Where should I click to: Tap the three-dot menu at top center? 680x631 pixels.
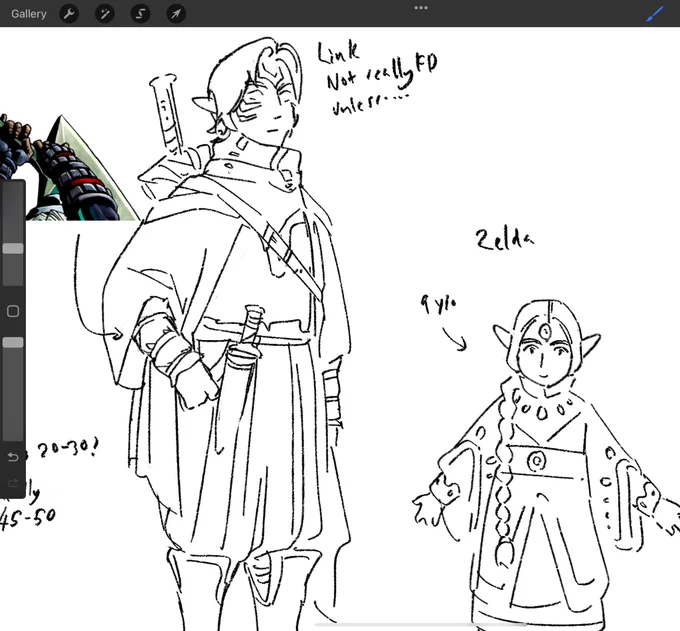coord(421,7)
